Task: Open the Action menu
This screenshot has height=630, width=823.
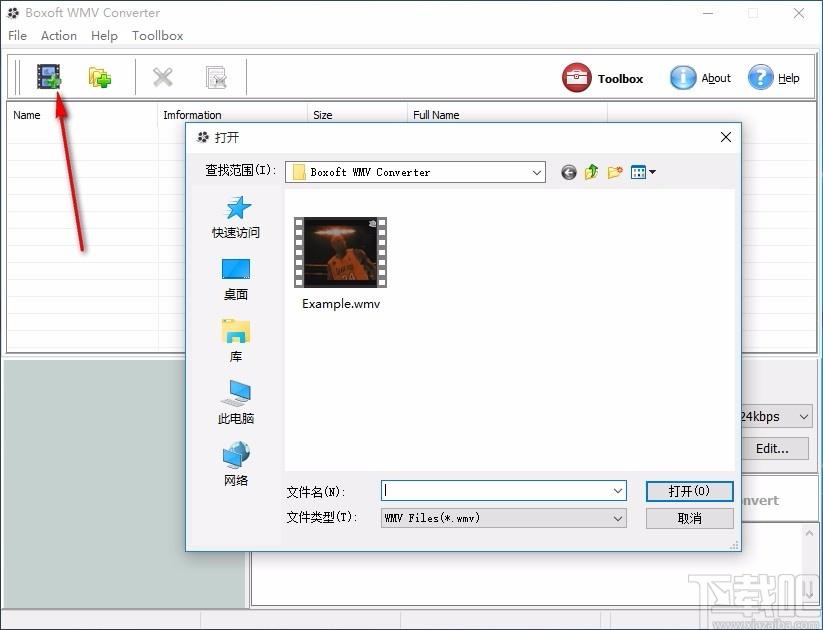Action: (x=59, y=36)
